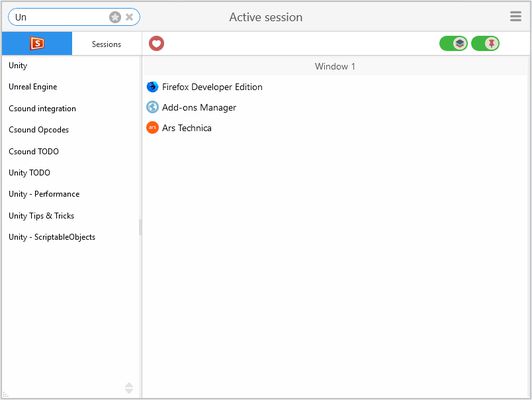This screenshot has height=400, width=532.
Task: Select the Session Sync logo tab
Action: [x=37, y=43]
